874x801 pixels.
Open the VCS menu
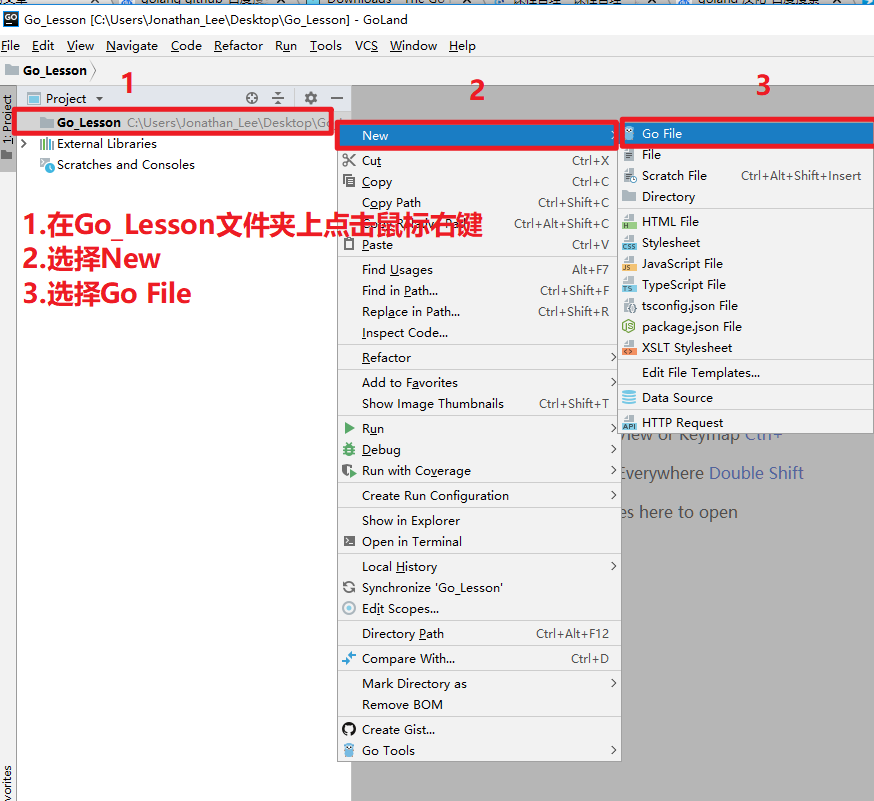366,46
